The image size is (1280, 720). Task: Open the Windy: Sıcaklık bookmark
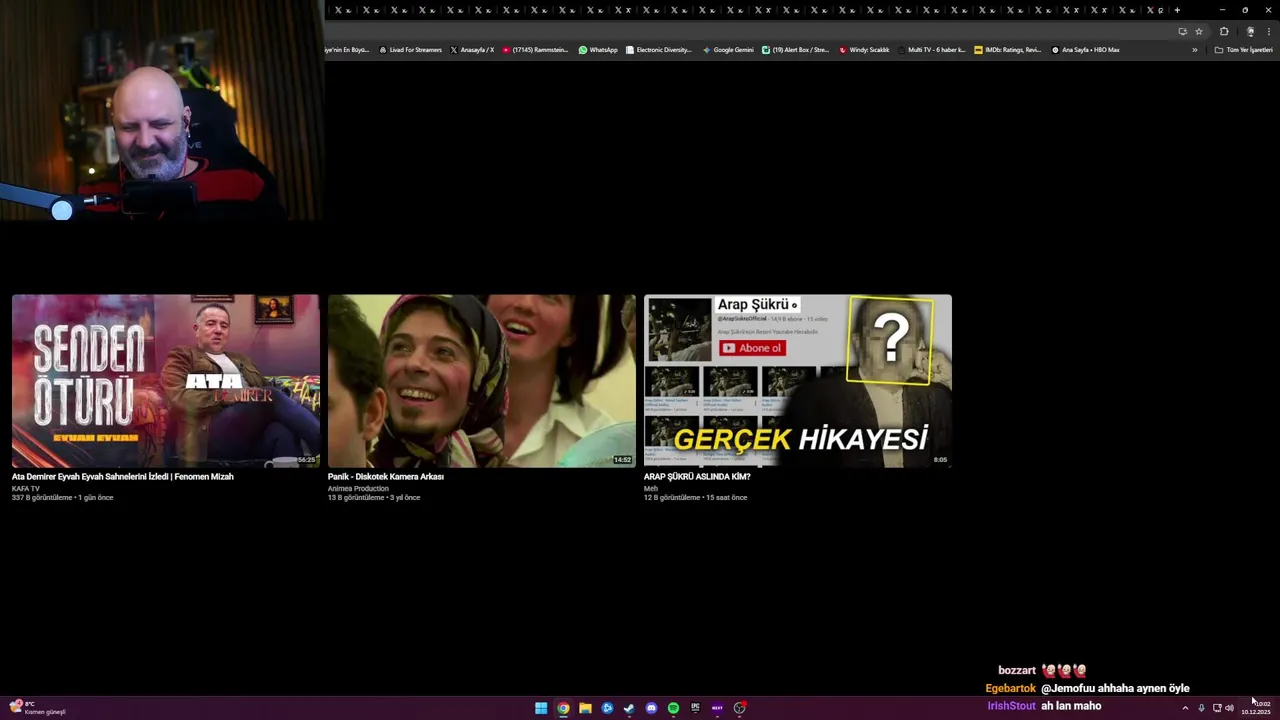864,50
